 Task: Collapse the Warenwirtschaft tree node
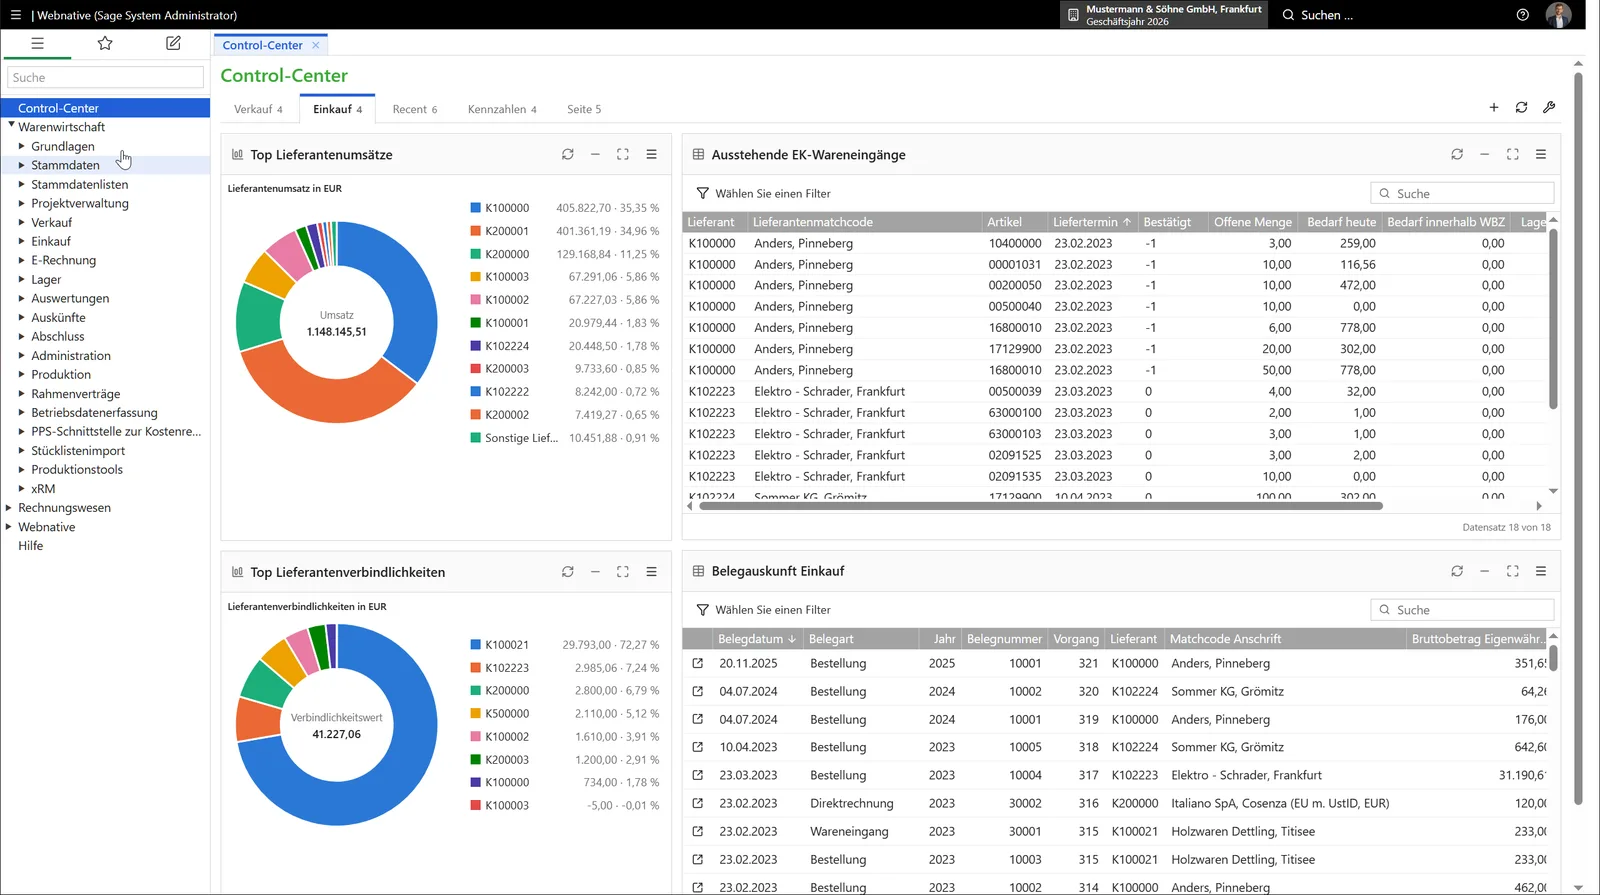(11, 126)
